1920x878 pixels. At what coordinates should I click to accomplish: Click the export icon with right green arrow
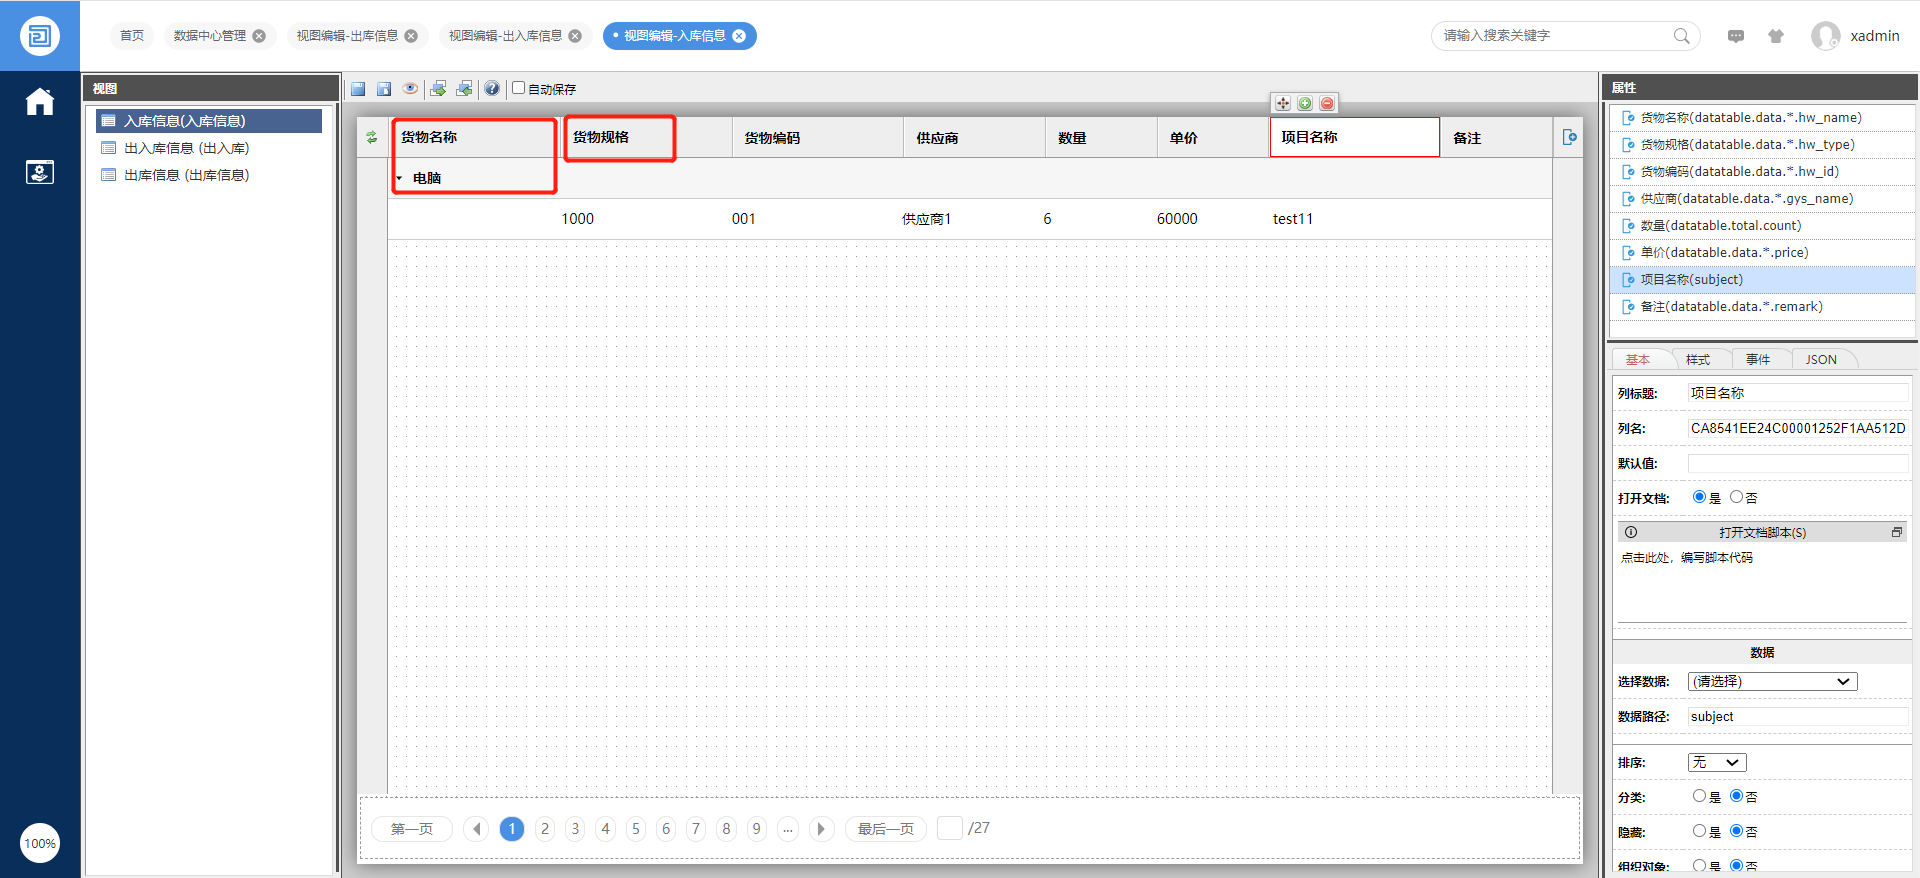click(438, 89)
